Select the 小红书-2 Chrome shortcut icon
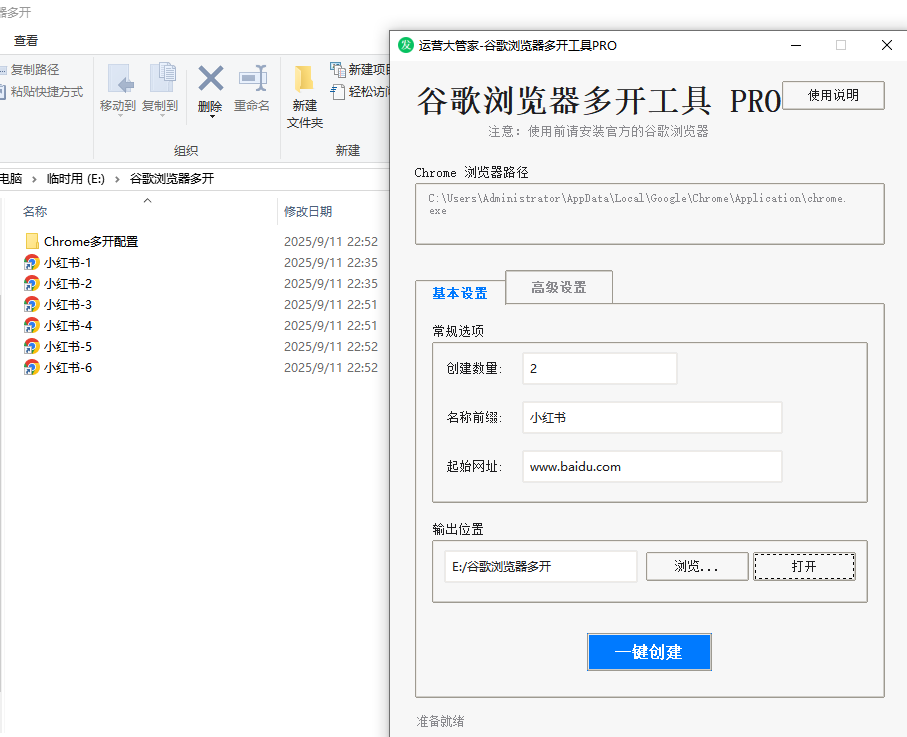 [x=31, y=283]
